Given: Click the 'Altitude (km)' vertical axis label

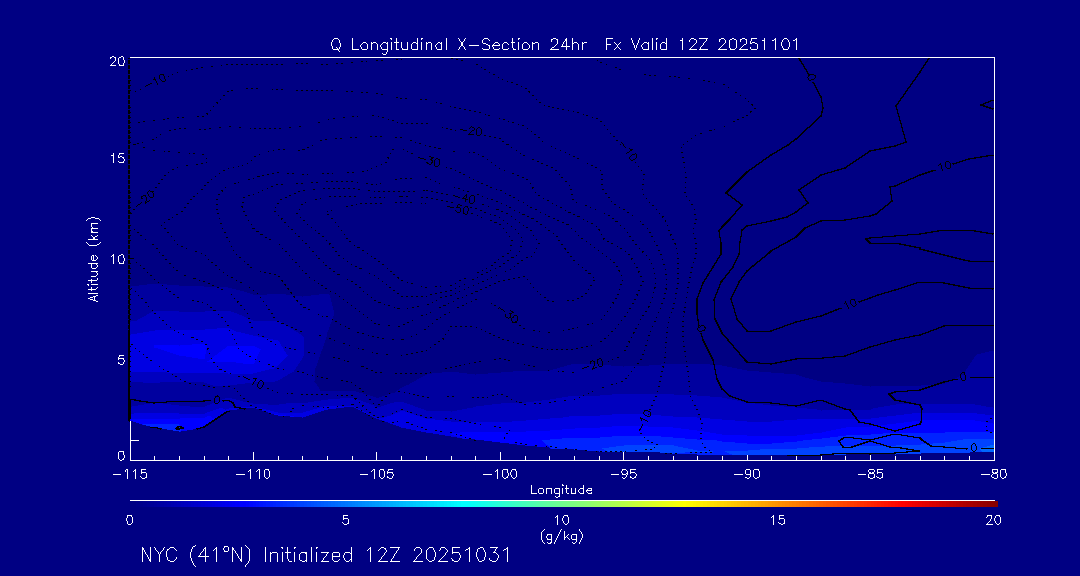Looking at the screenshot, I should click(x=94, y=257).
